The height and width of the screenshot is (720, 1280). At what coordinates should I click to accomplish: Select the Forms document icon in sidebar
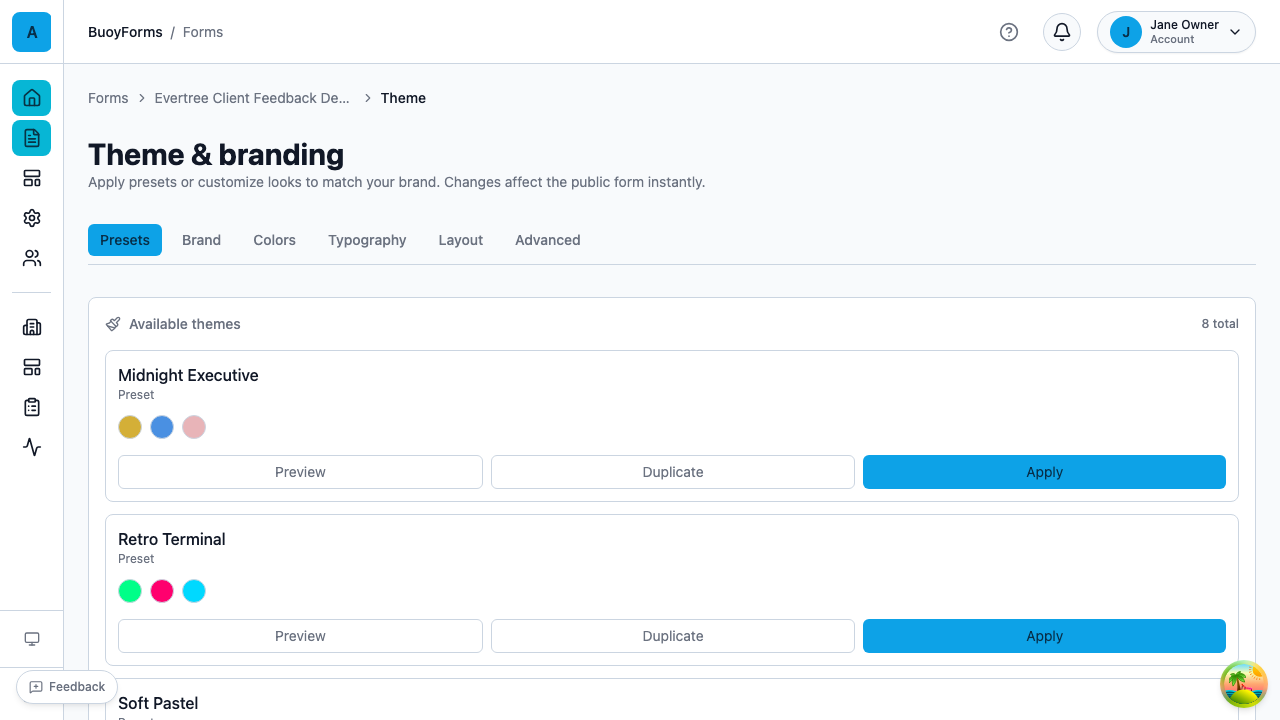31,138
